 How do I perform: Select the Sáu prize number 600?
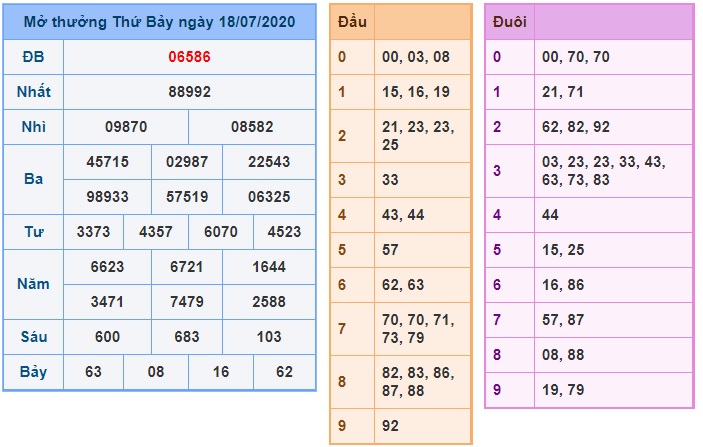point(108,337)
